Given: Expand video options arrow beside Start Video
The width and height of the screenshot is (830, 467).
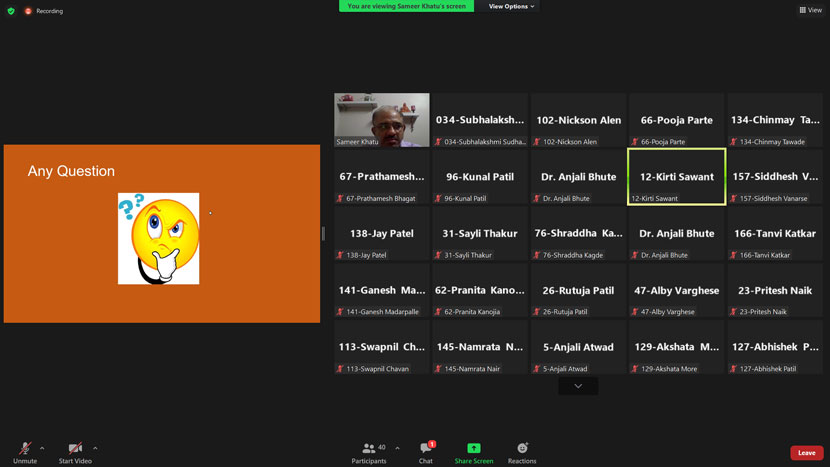Looking at the screenshot, I should click(95, 448).
